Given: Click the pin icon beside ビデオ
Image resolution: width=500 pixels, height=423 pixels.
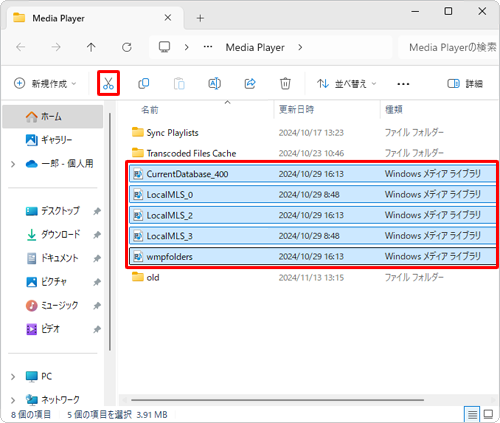Looking at the screenshot, I should click(x=97, y=330).
